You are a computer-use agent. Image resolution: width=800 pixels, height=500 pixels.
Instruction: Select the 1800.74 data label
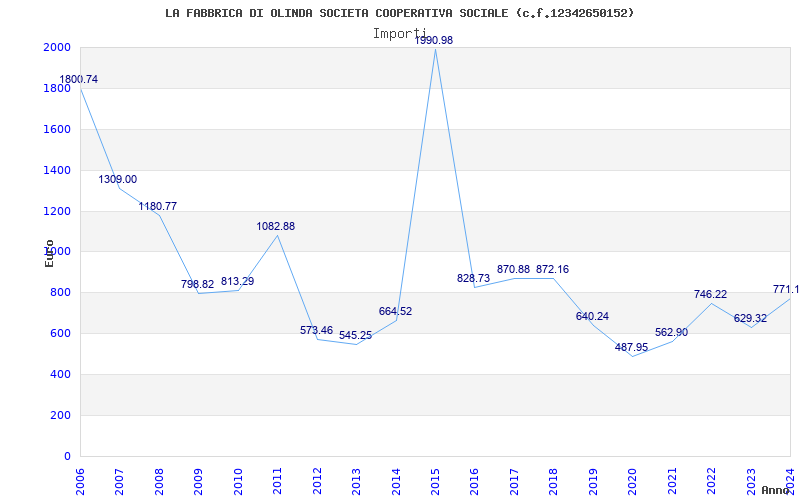click(x=79, y=80)
